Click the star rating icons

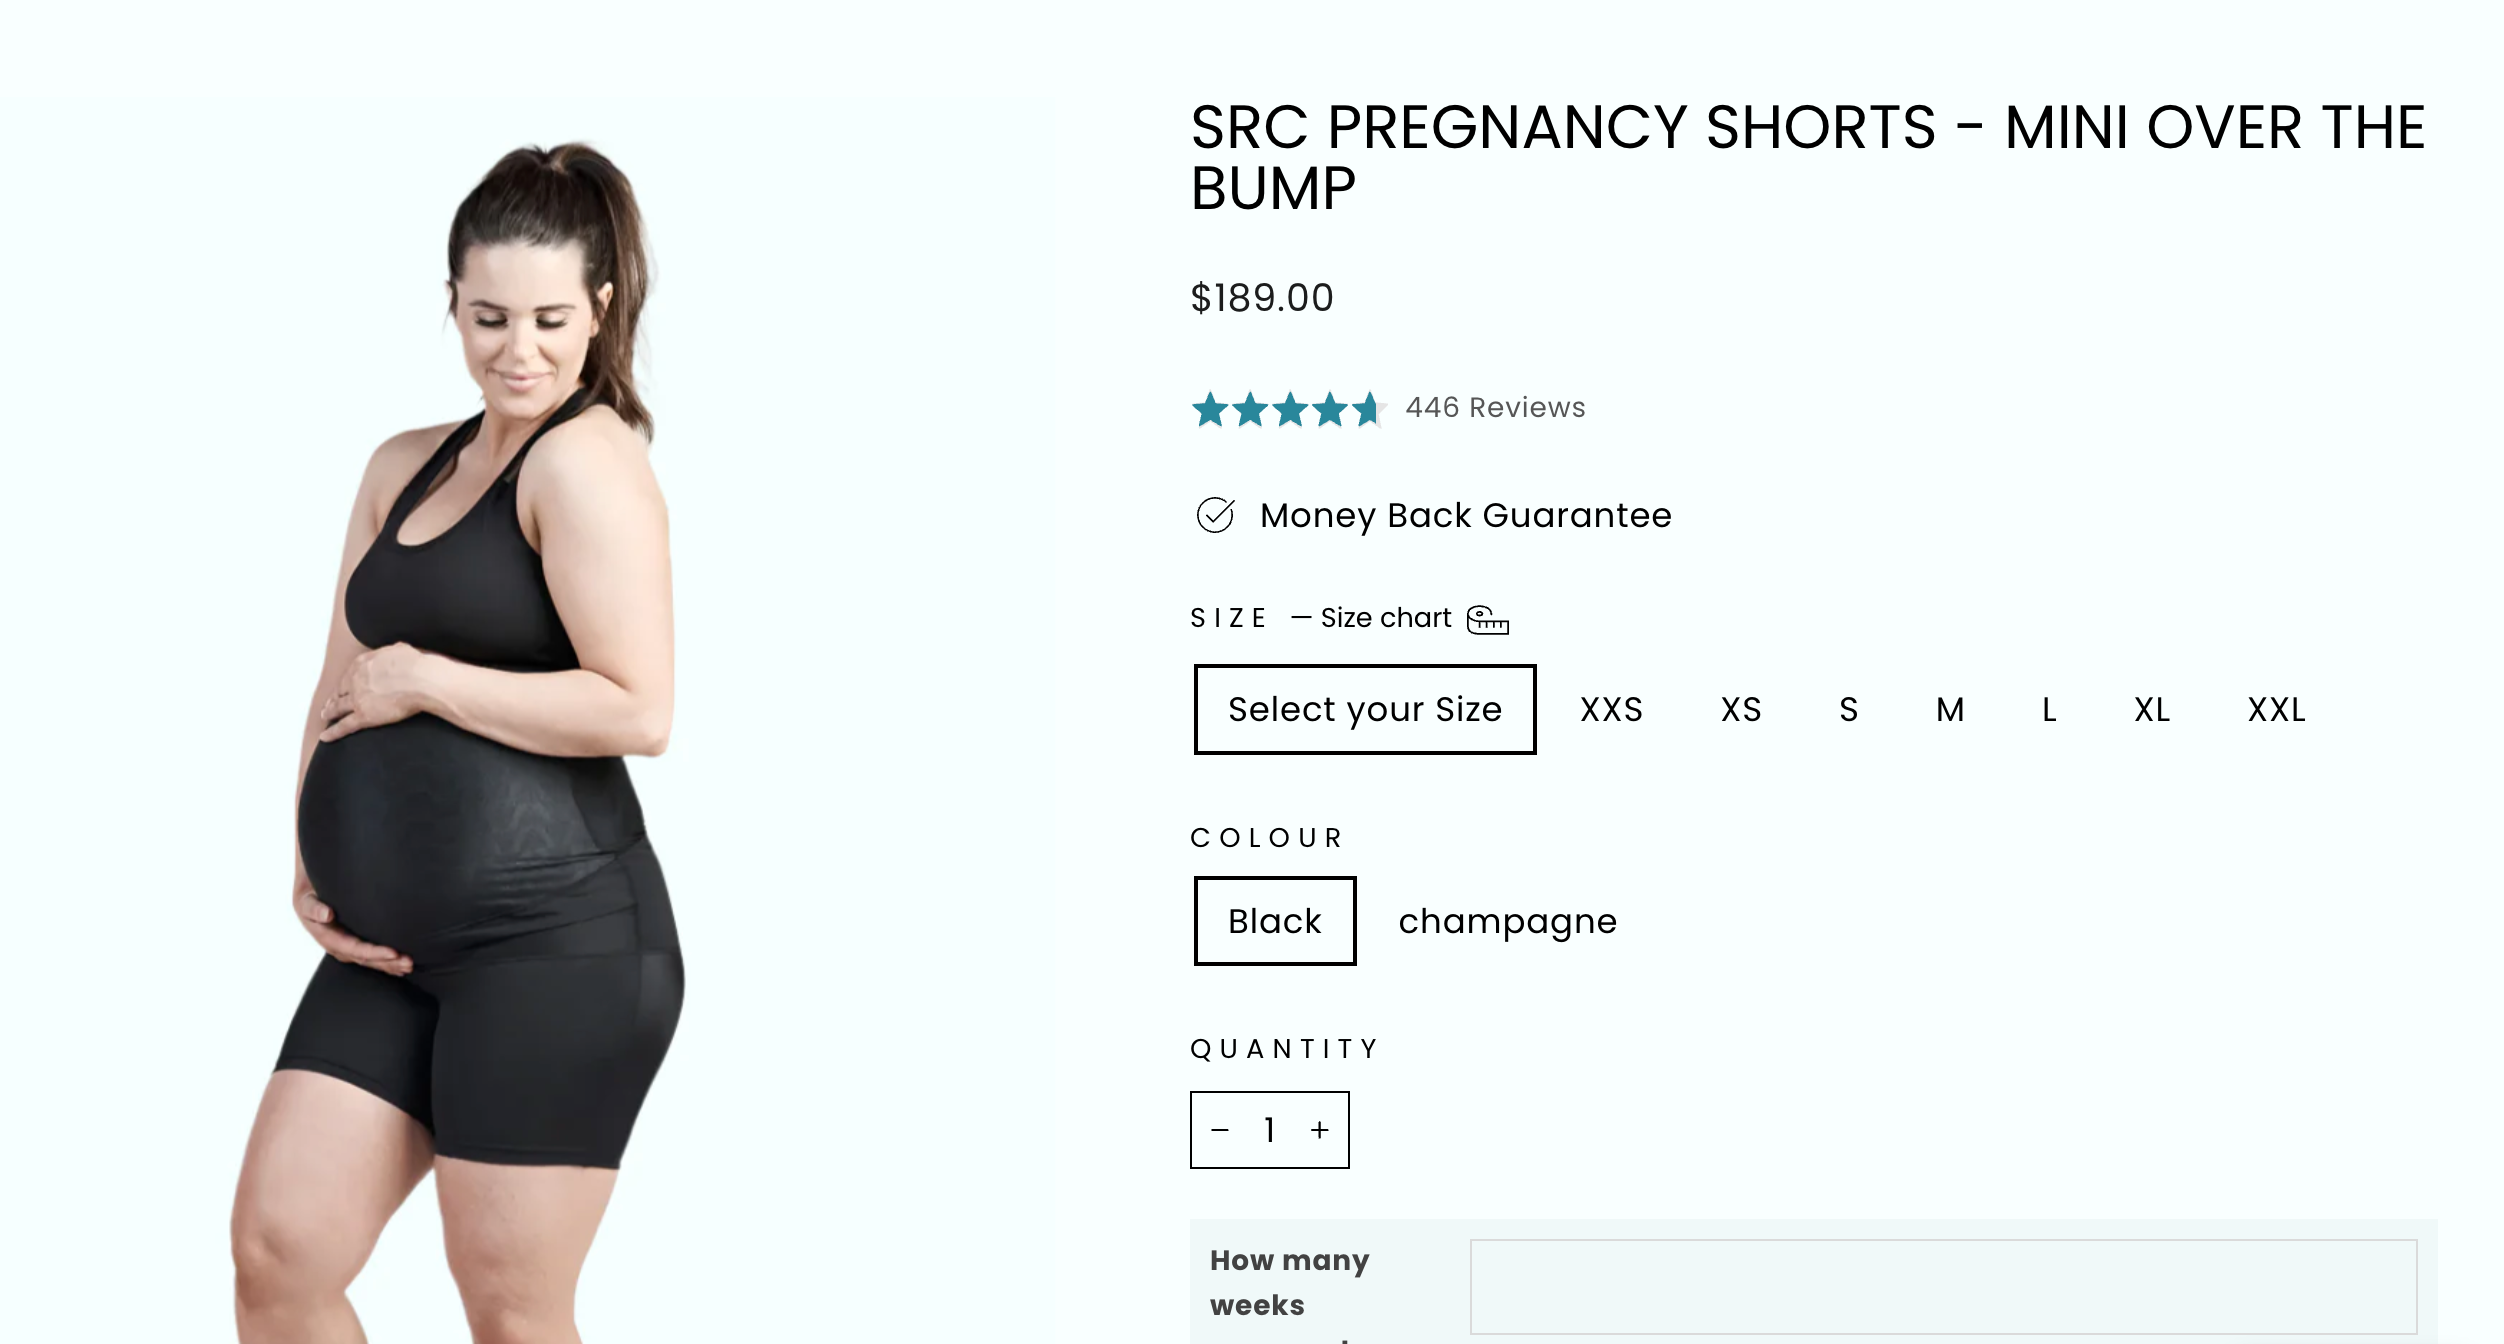click(1288, 409)
